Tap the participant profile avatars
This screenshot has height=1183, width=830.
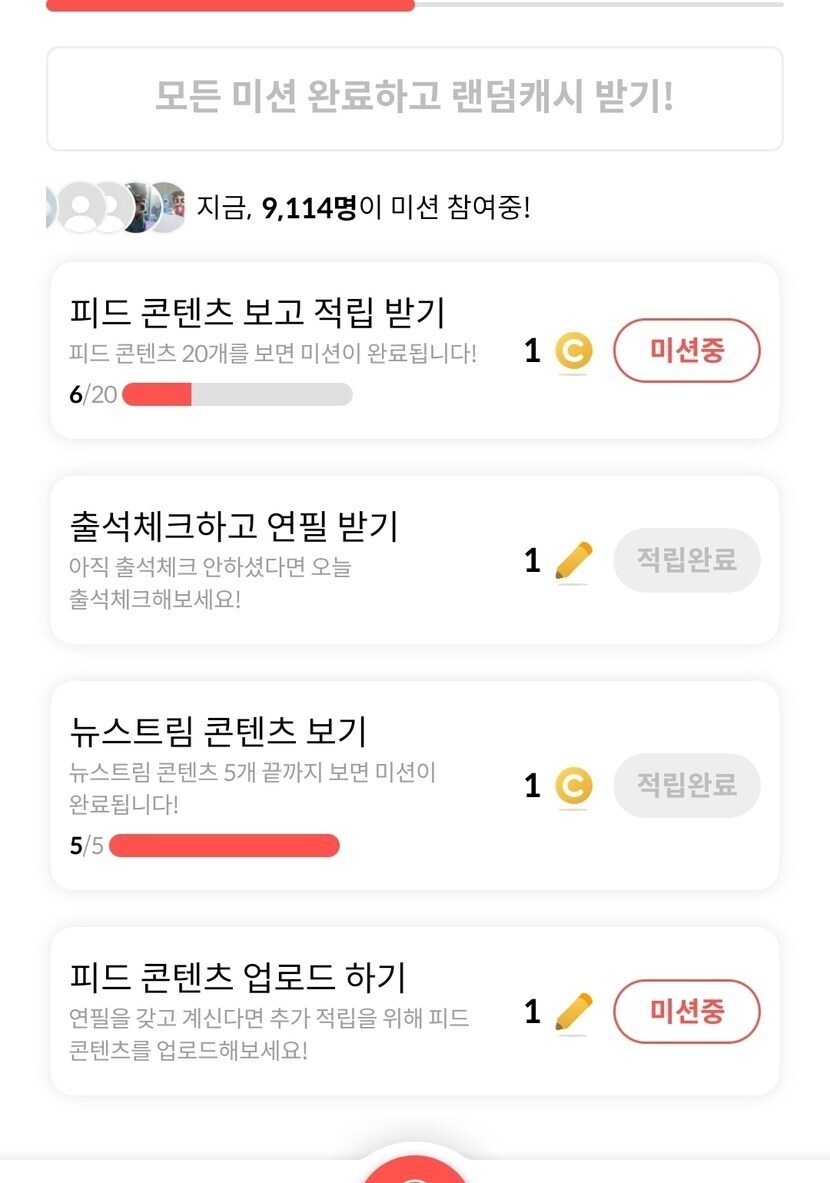(118, 208)
